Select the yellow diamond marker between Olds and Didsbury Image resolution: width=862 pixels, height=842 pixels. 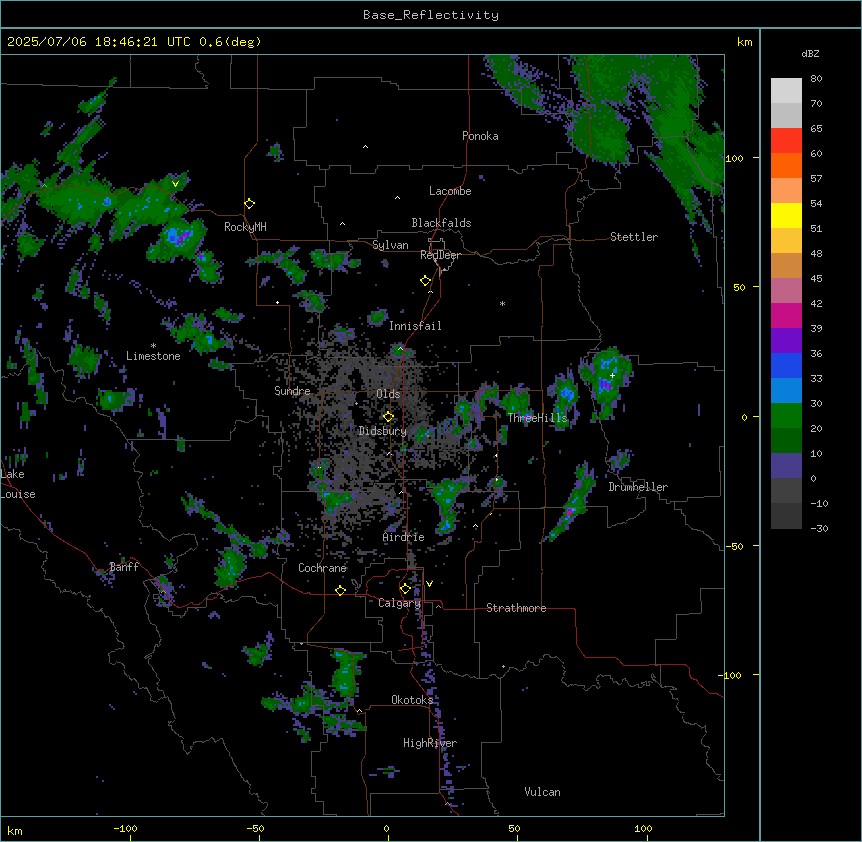(x=388, y=417)
